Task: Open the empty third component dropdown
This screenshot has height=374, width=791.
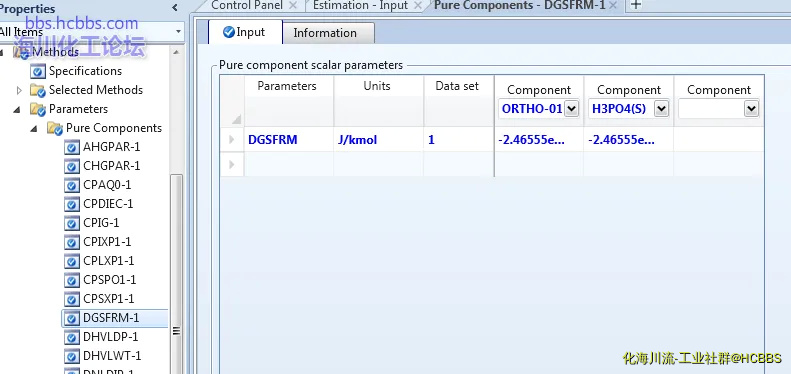Action: coord(751,109)
